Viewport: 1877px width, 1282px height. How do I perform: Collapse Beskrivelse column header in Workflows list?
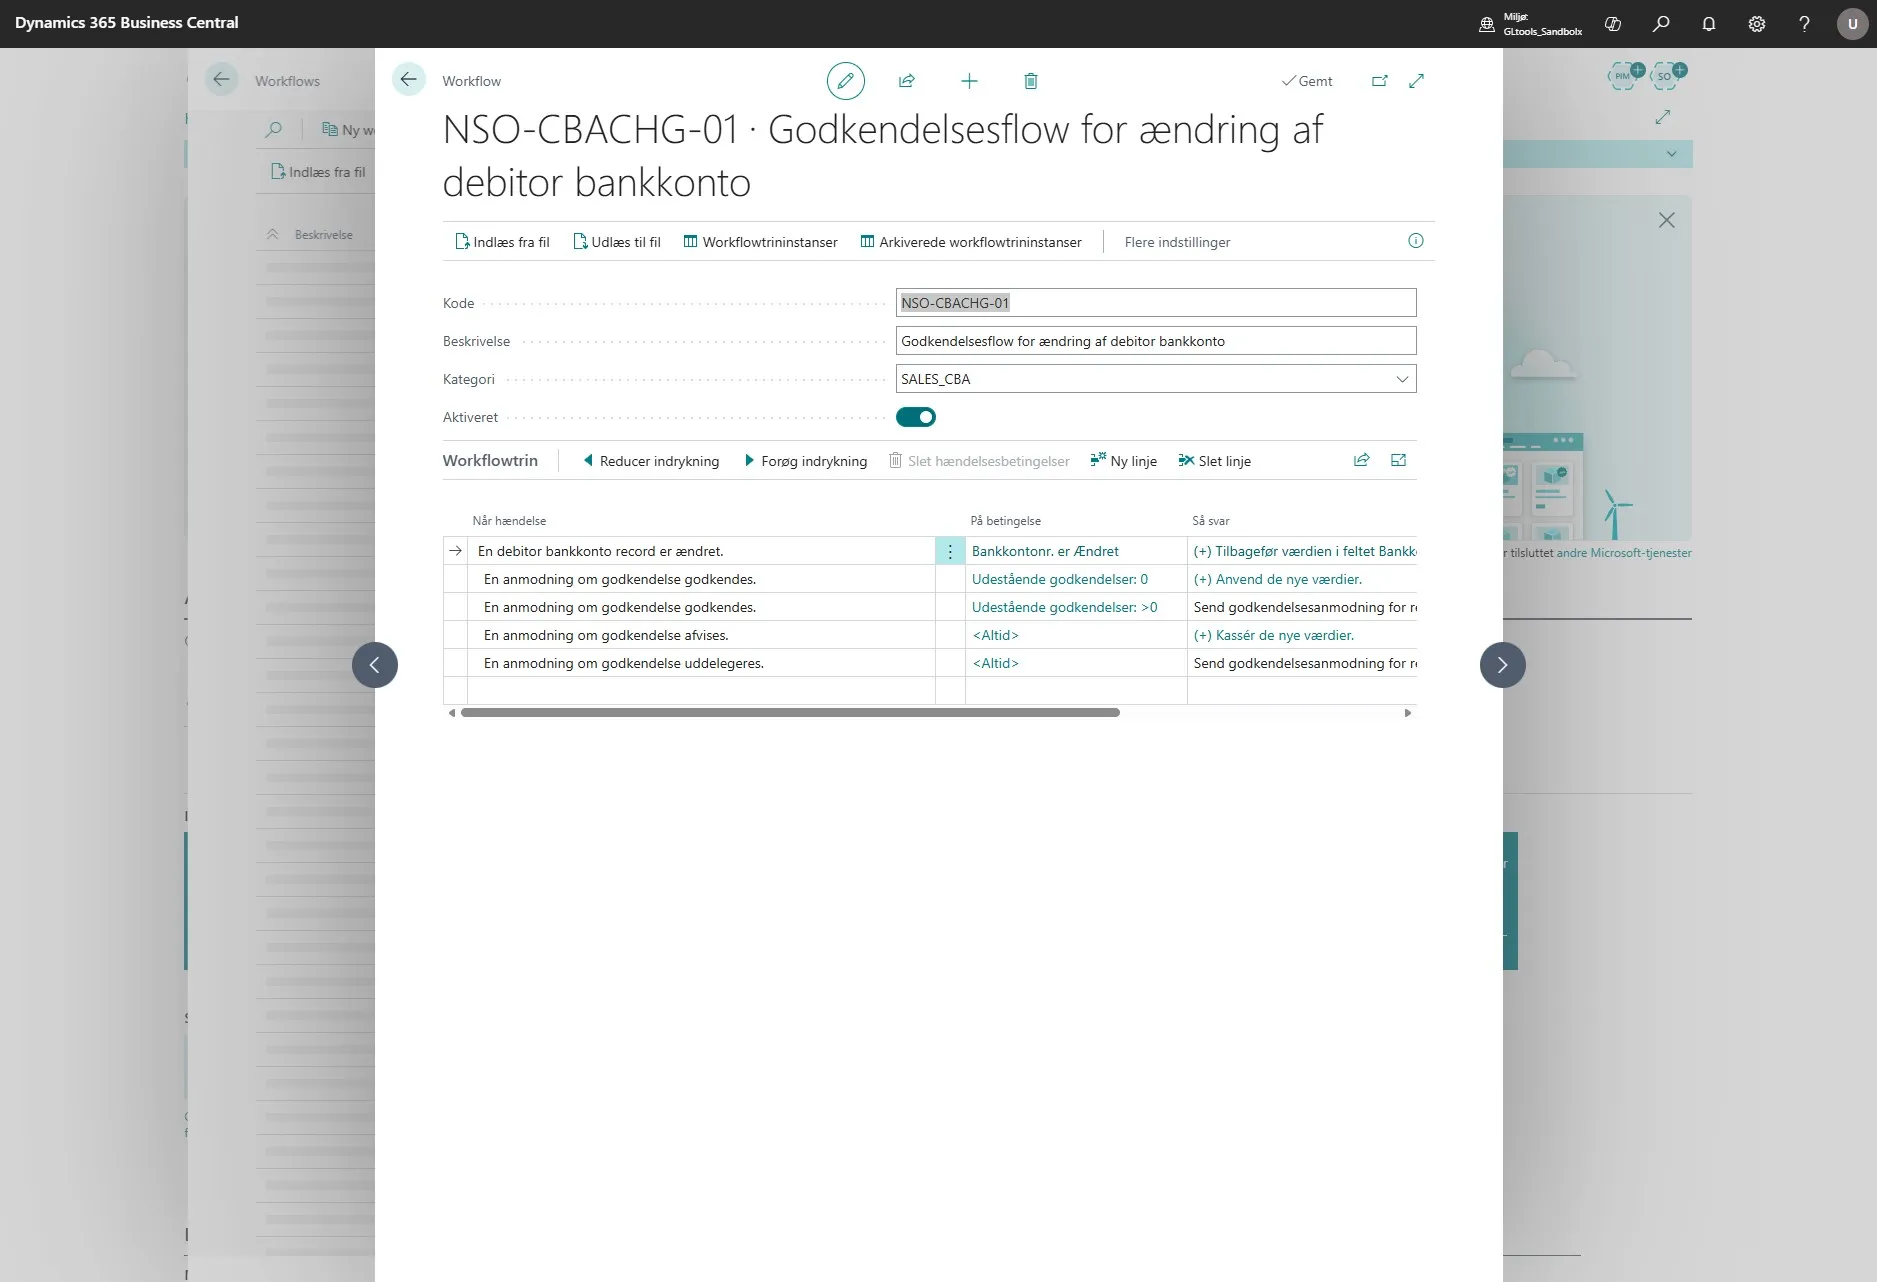[272, 234]
